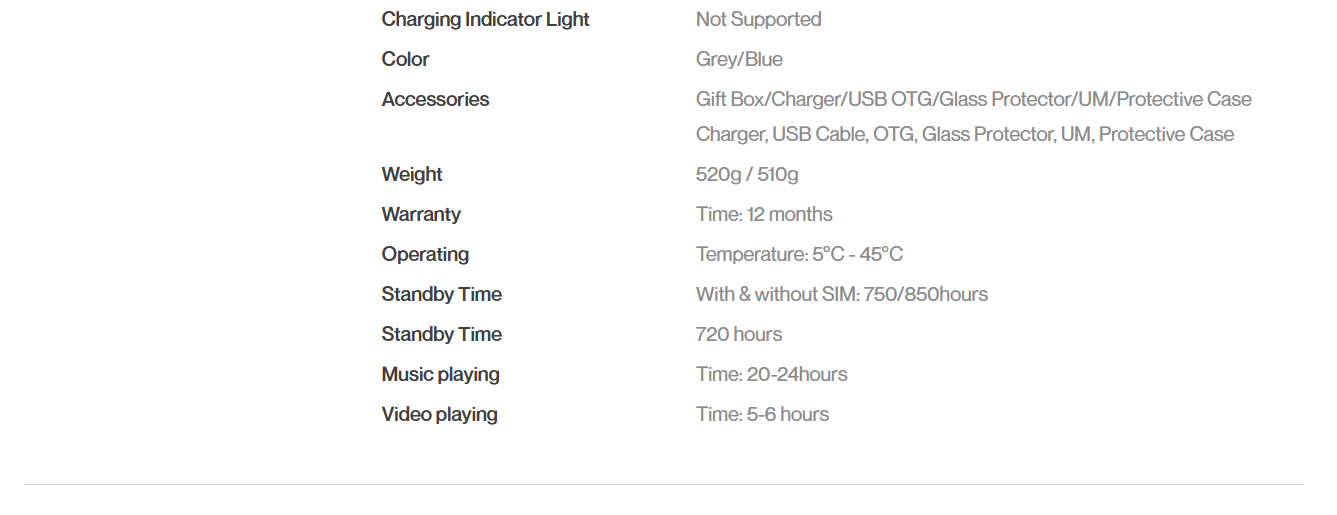The width and height of the screenshot is (1337, 515).
Task: Select the Time: 20-24hours value
Action: point(771,374)
